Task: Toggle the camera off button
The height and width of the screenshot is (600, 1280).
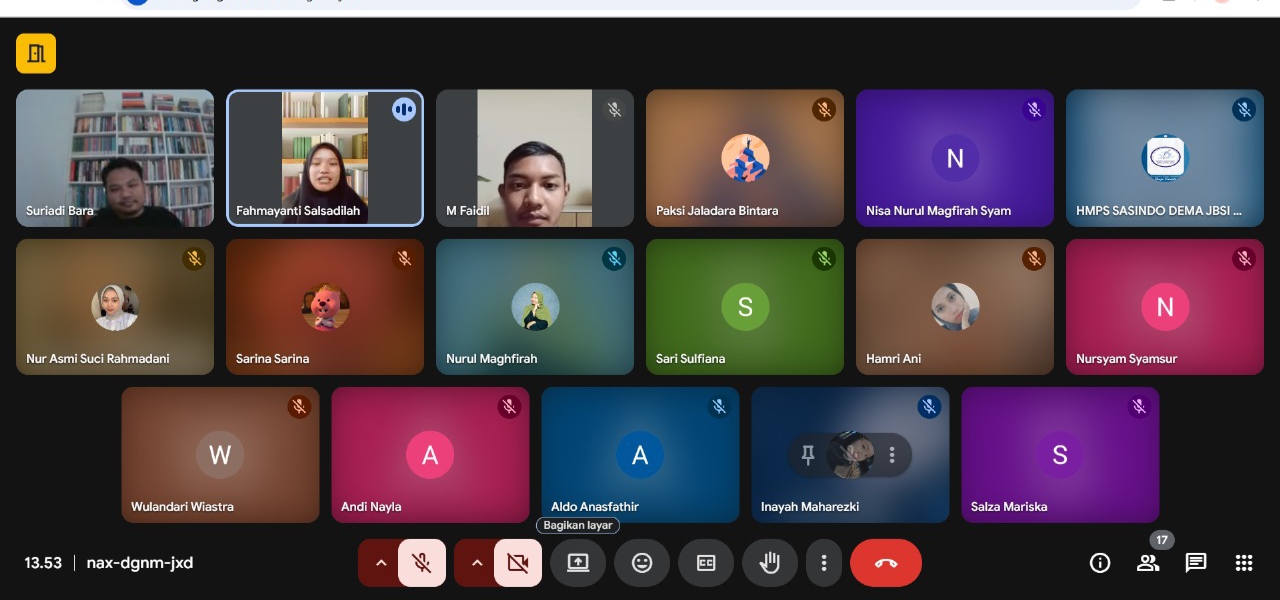Action: coord(518,563)
